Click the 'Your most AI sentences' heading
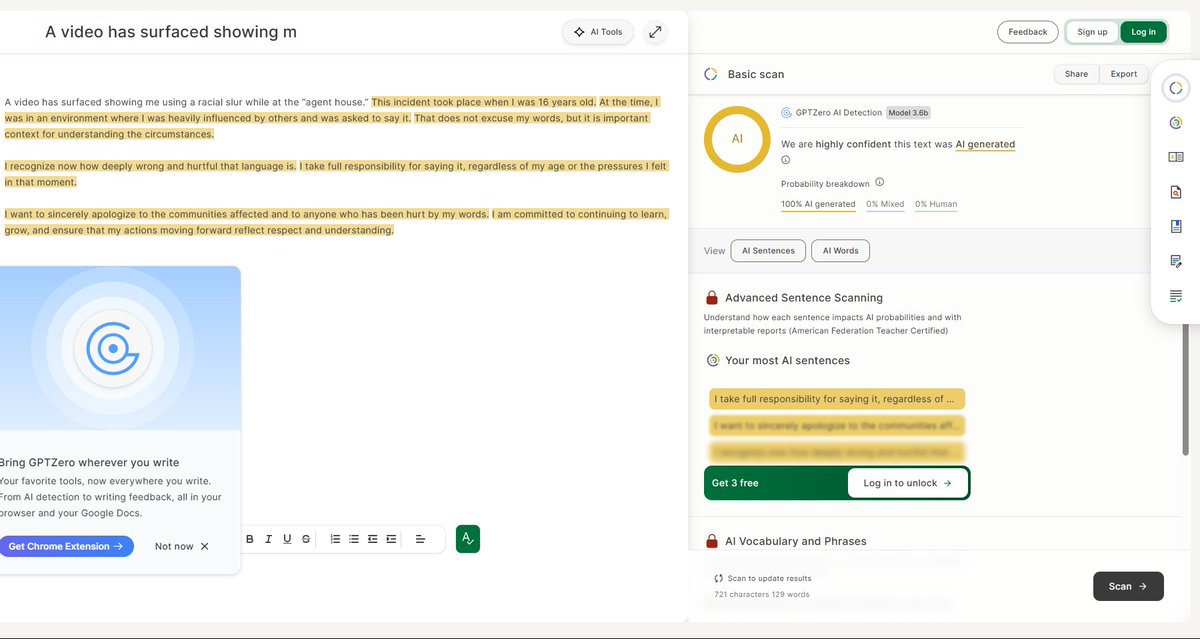This screenshot has height=639, width=1200. 787,360
